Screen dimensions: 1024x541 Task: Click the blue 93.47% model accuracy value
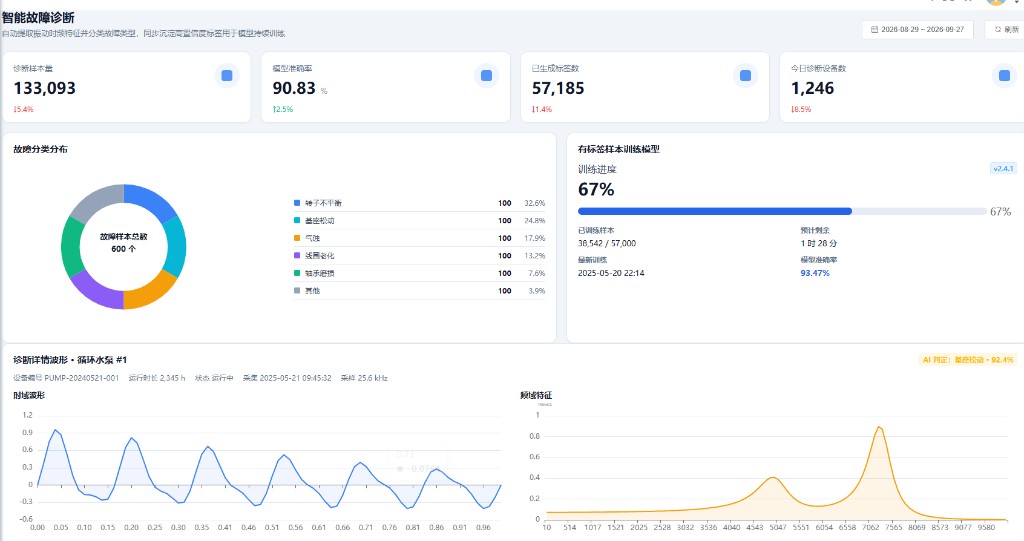click(815, 273)
